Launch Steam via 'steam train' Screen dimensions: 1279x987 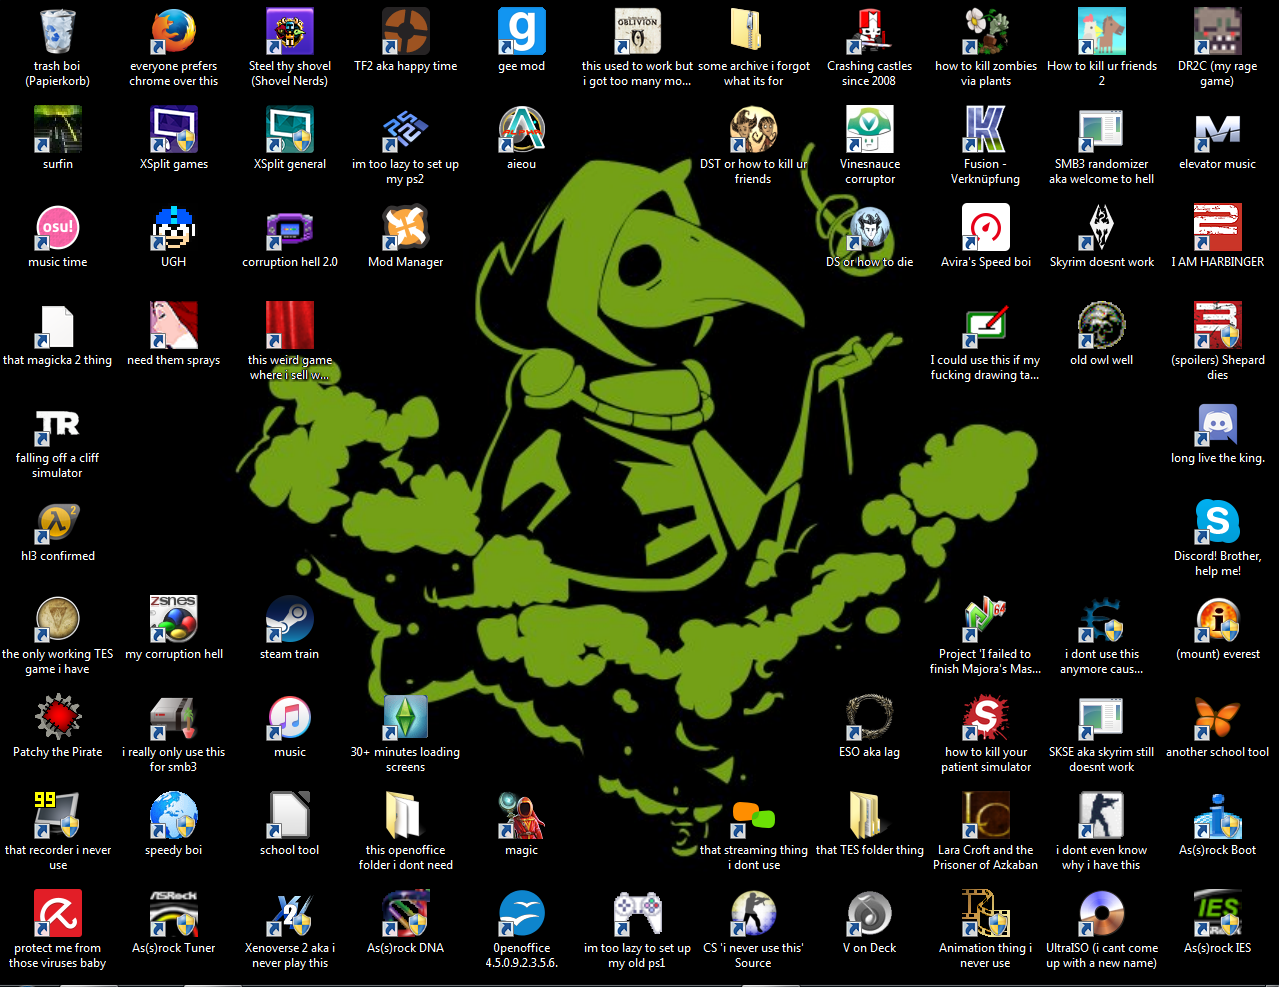point(289,619)
